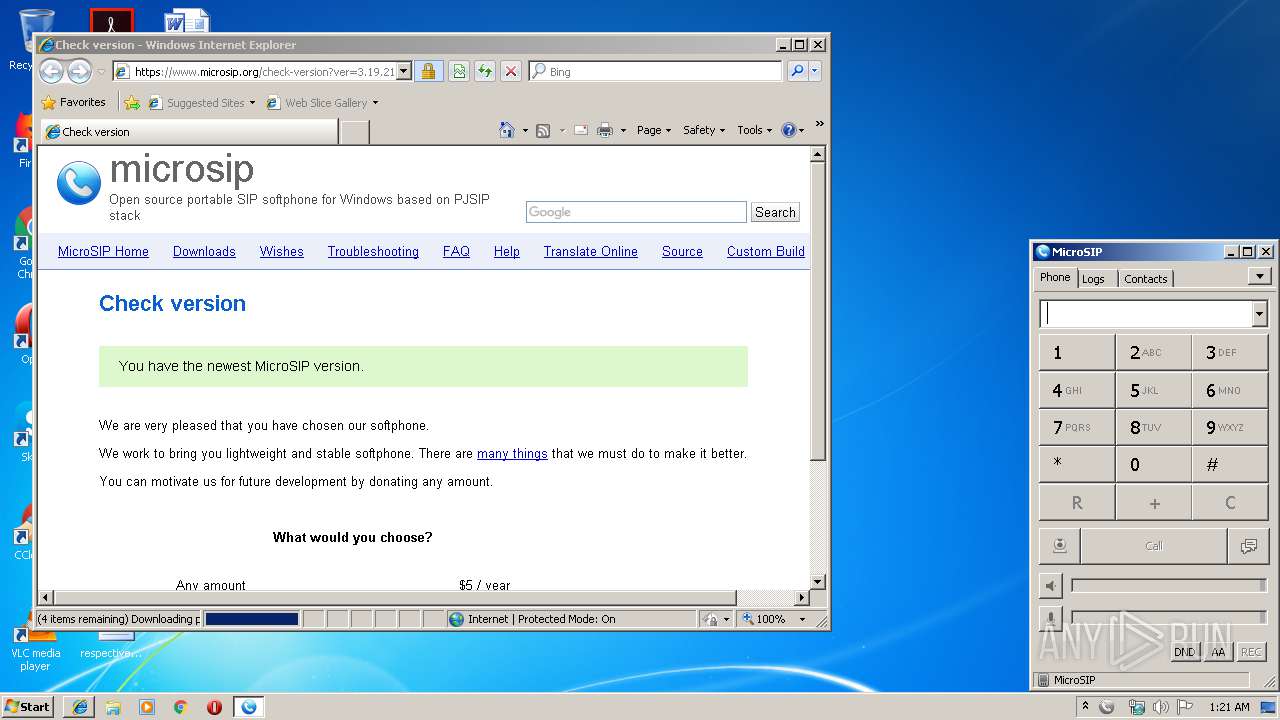Open Favorites star button

point(73,102)
